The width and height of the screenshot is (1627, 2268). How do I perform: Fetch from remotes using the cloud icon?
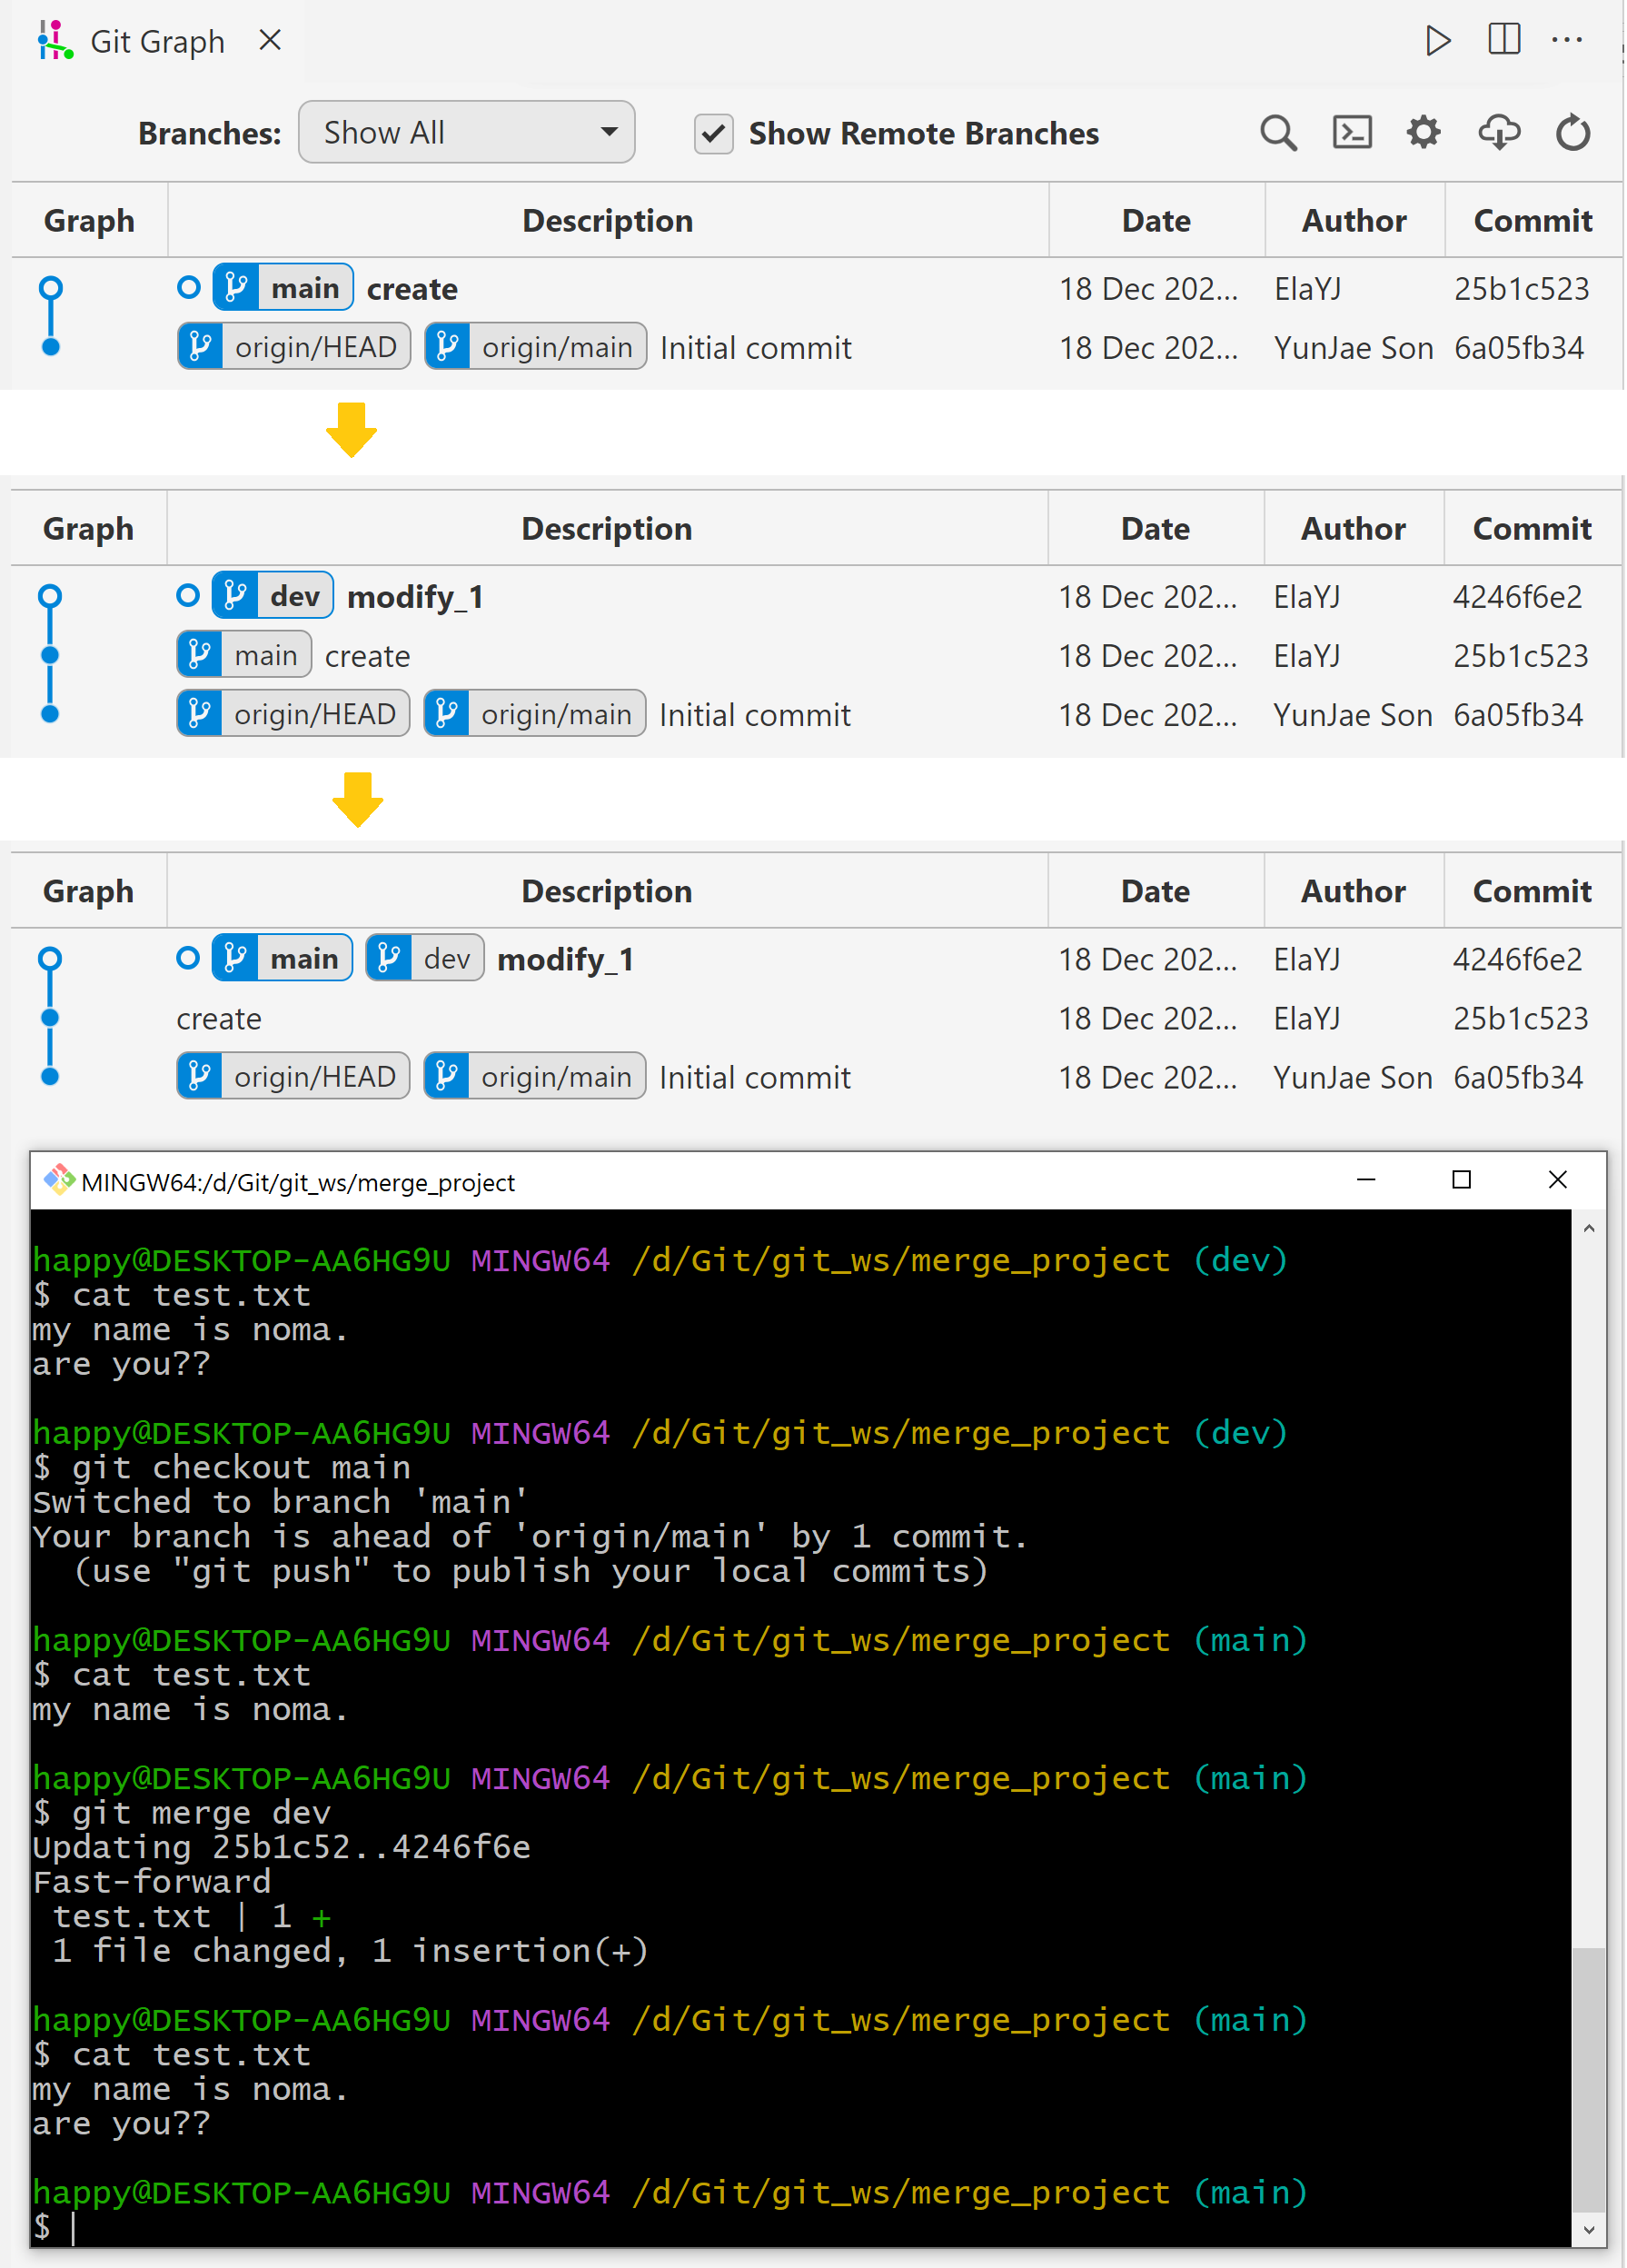(x=1498, y=132)
